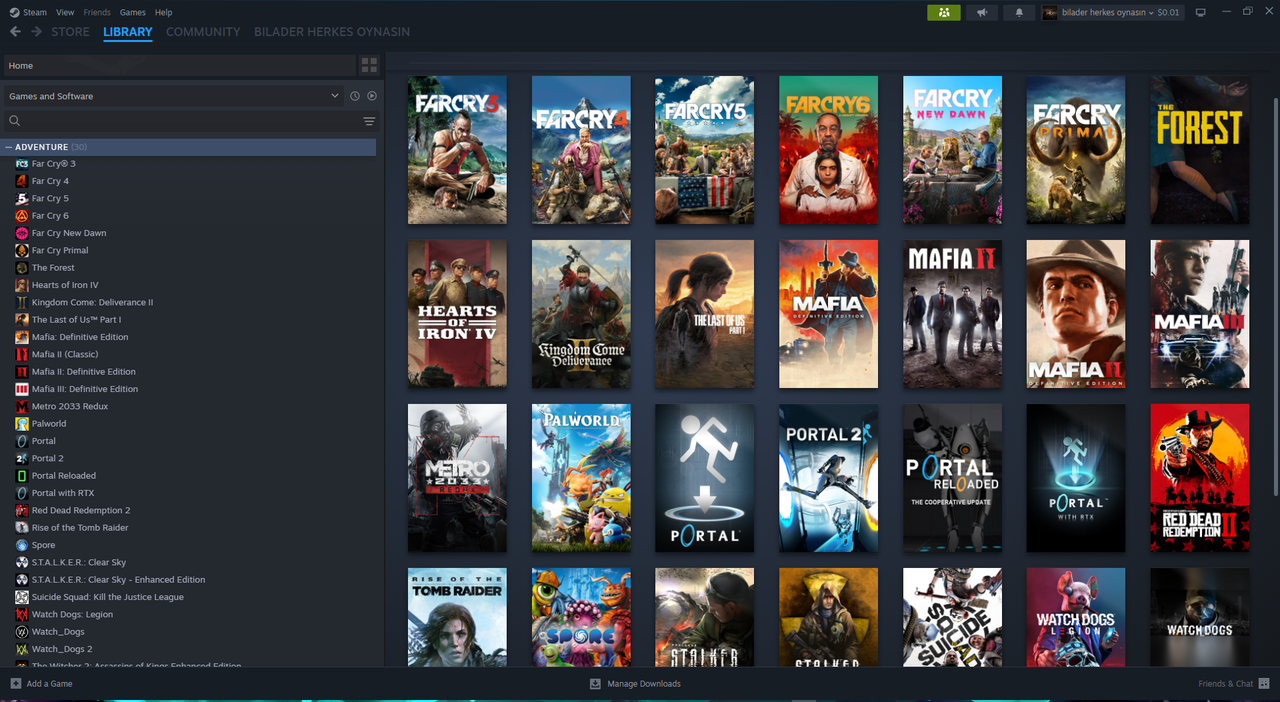Click the Home button
The width and height of the screenshot is (1280, 702).
[x=180, y=65]
